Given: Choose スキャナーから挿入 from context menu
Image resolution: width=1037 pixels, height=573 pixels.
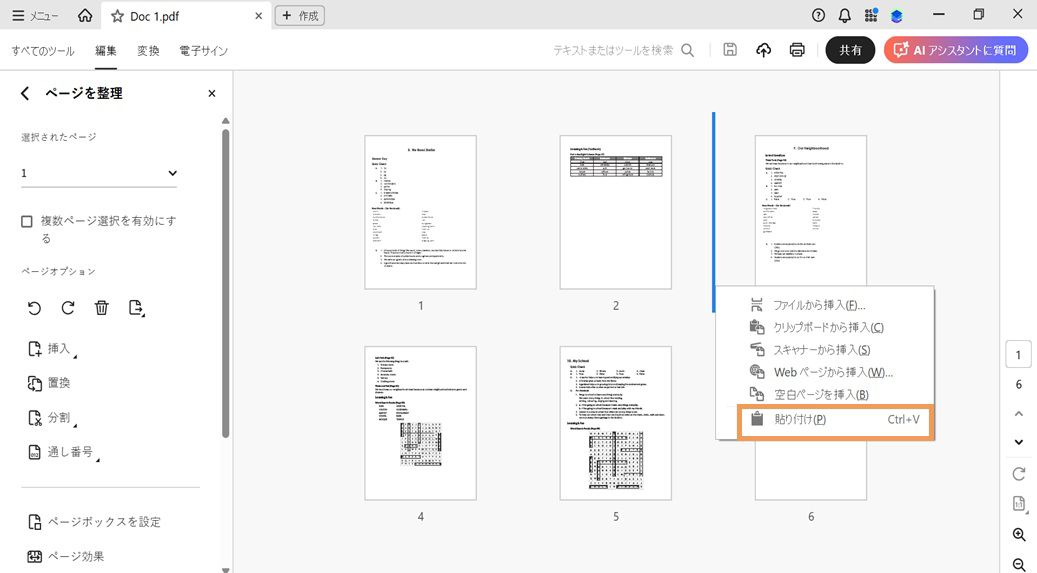Looking at the screenshot, I should click(x=825, y=350).
